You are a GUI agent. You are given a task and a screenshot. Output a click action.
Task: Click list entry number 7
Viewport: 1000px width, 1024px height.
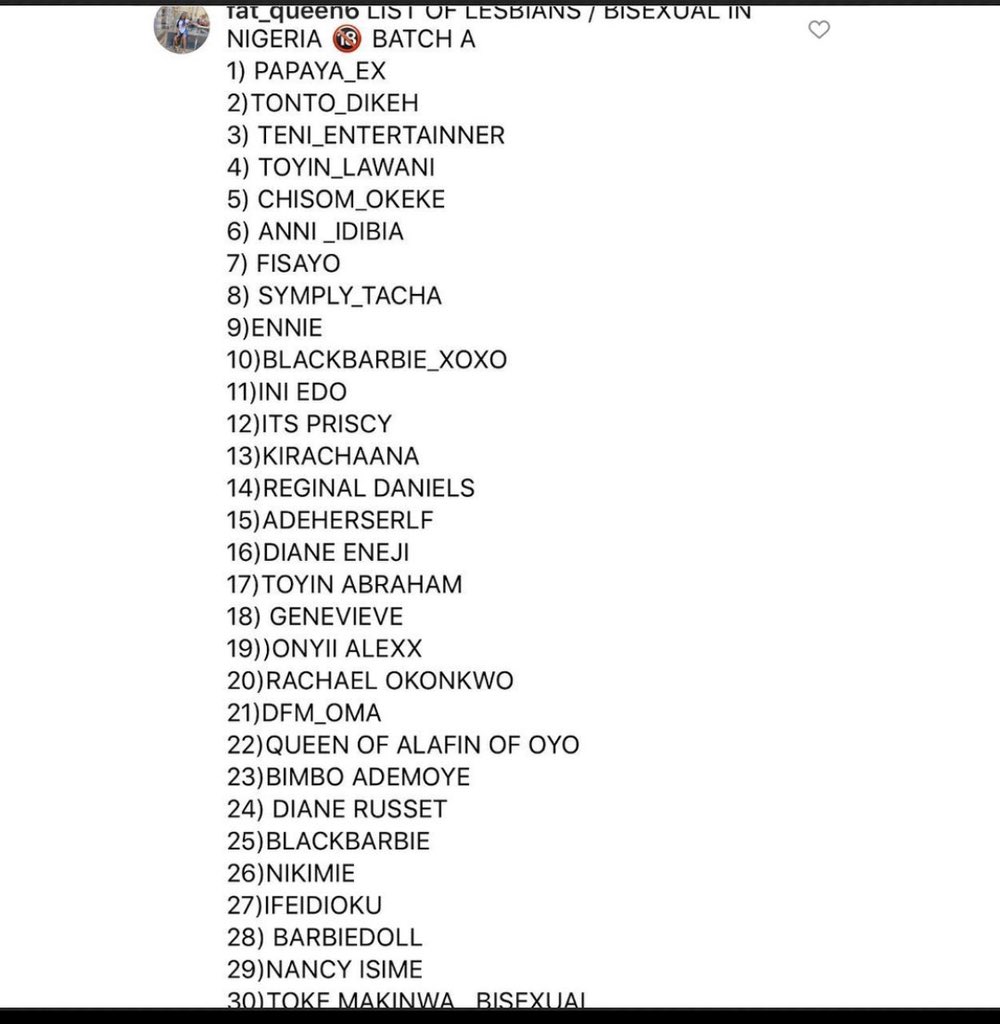pyautogui.click(x=284, y=264)
